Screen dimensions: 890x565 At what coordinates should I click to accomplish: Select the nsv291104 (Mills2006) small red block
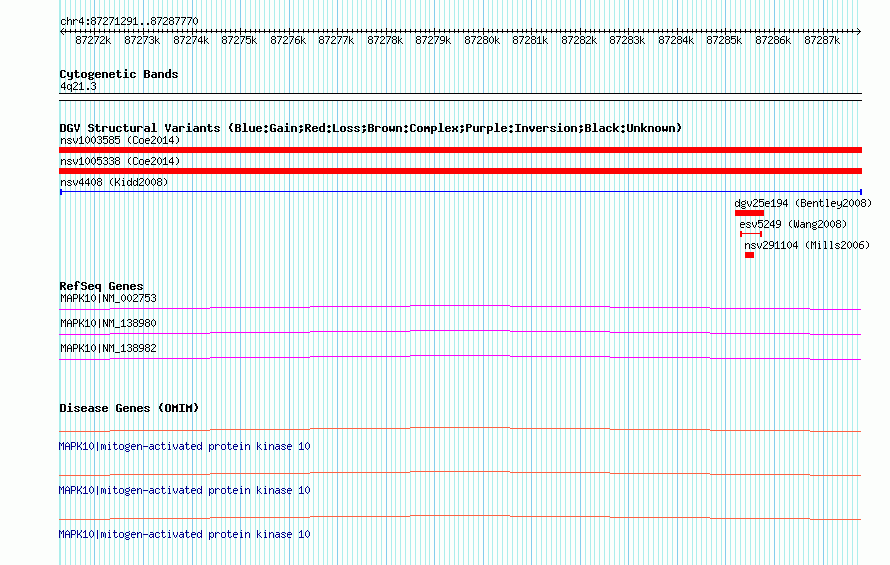tap(749, 255)
